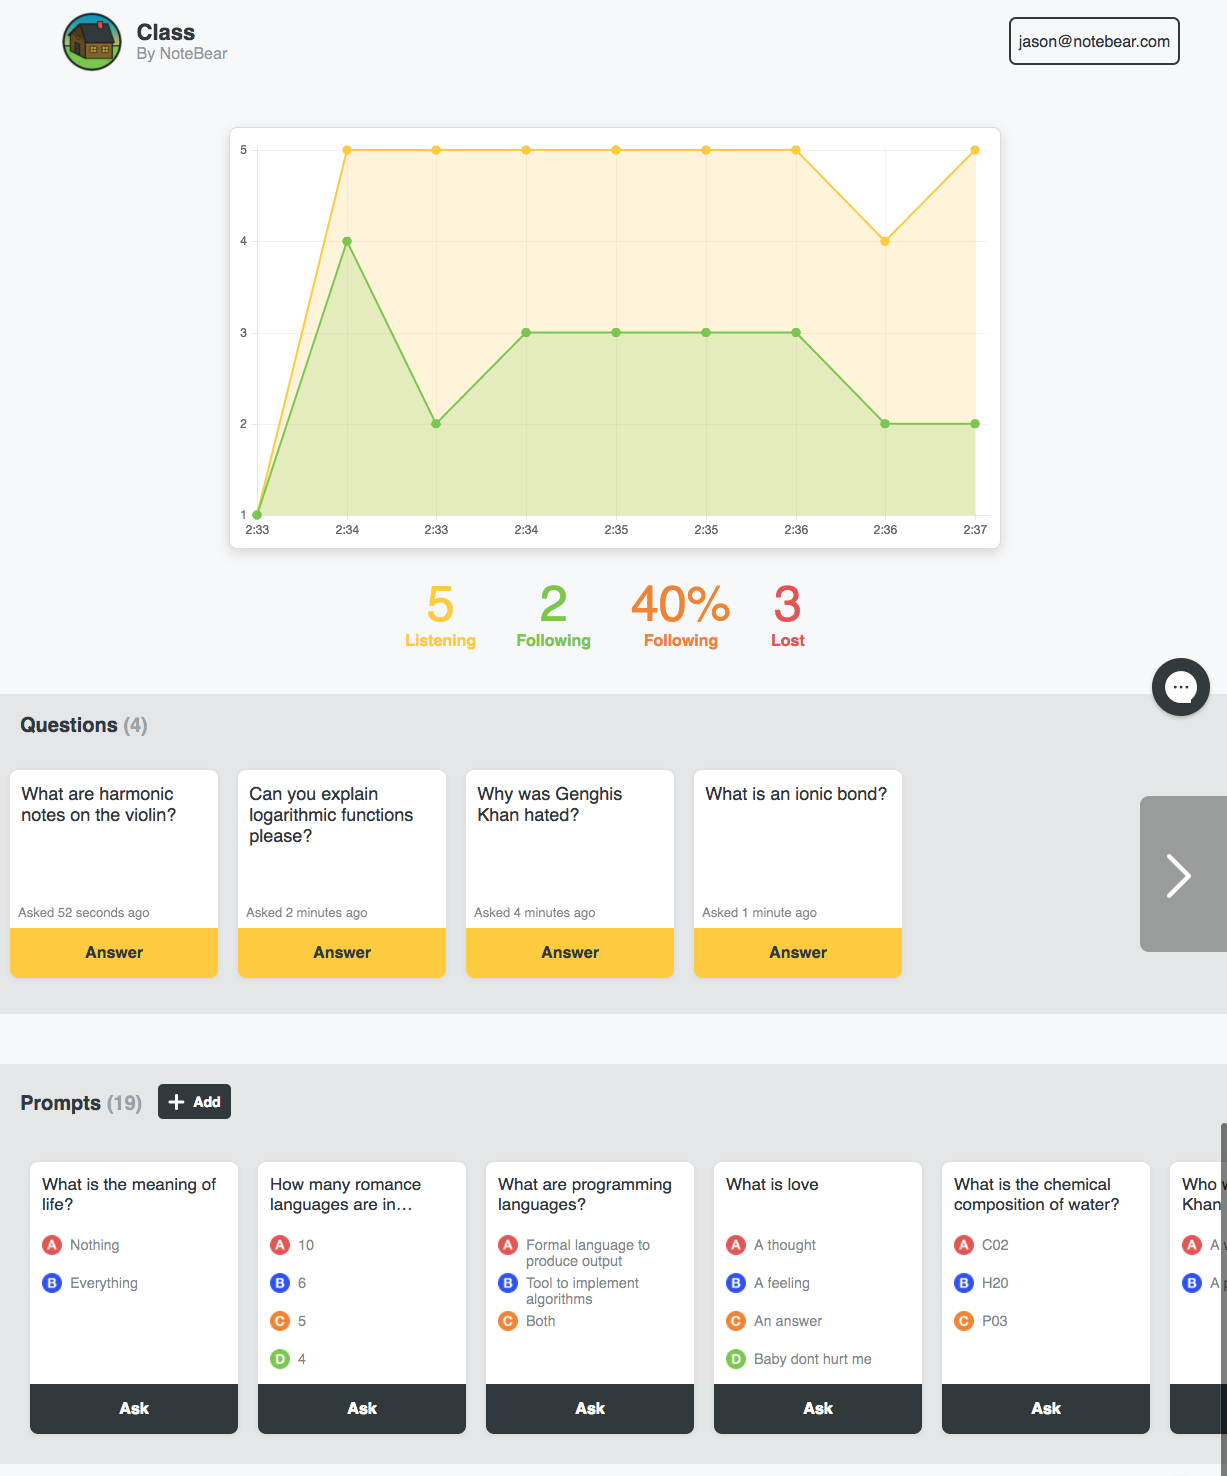Select option B H20
Screen dimensions: 1227x1476
click(x=981, y=1283)
